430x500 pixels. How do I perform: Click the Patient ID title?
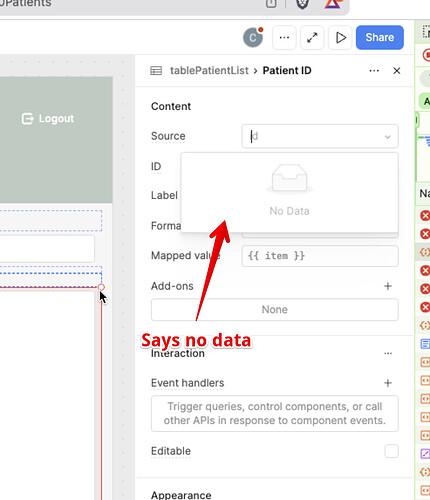pyautogui.click(x=287, y=71)
